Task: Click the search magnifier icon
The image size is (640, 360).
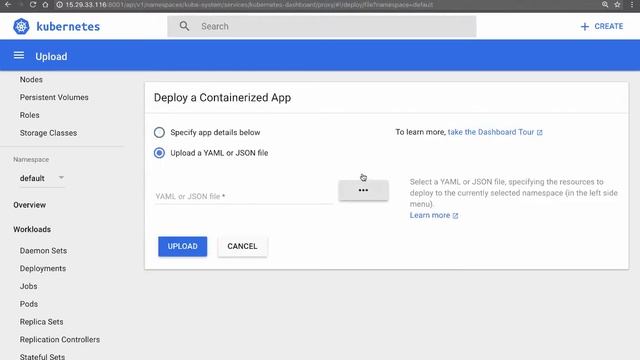Action: tap(184, 26)
